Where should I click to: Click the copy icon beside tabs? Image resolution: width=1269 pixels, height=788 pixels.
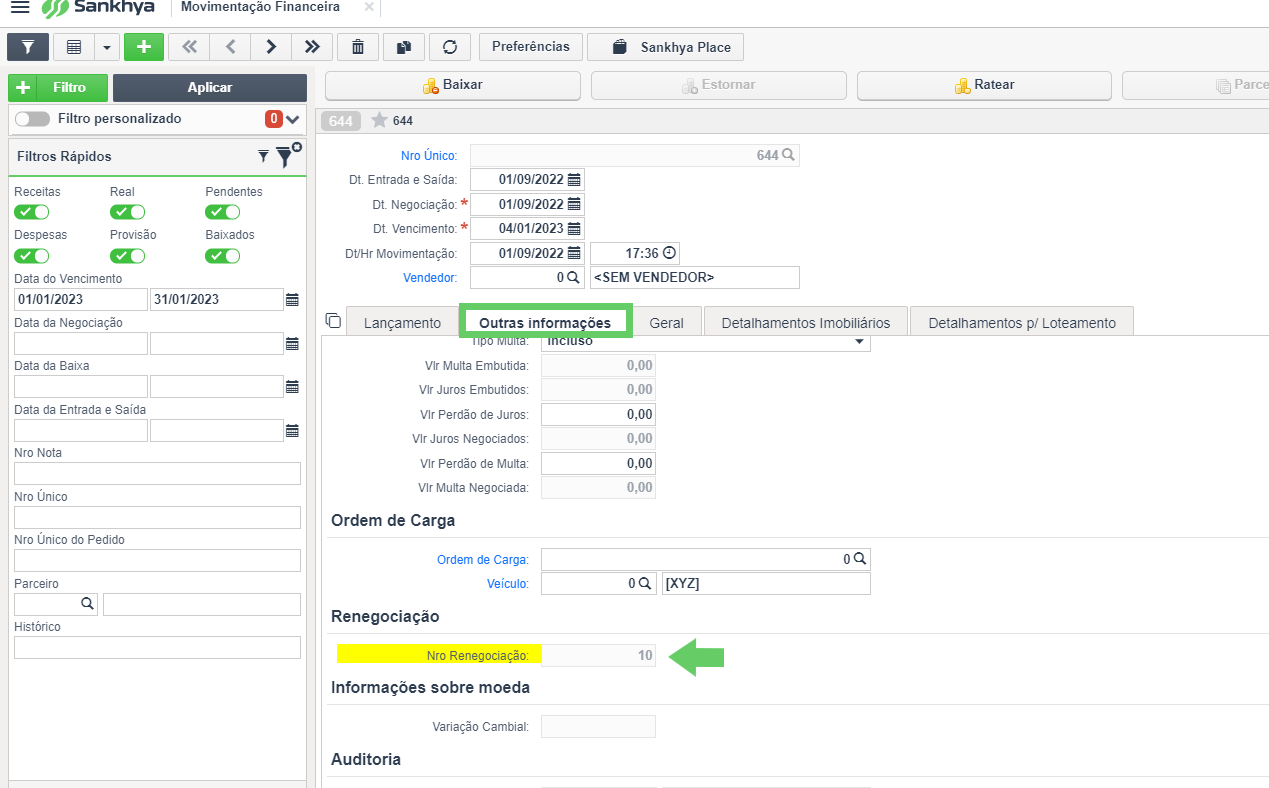pyautogui.click(x=334, y=321)
